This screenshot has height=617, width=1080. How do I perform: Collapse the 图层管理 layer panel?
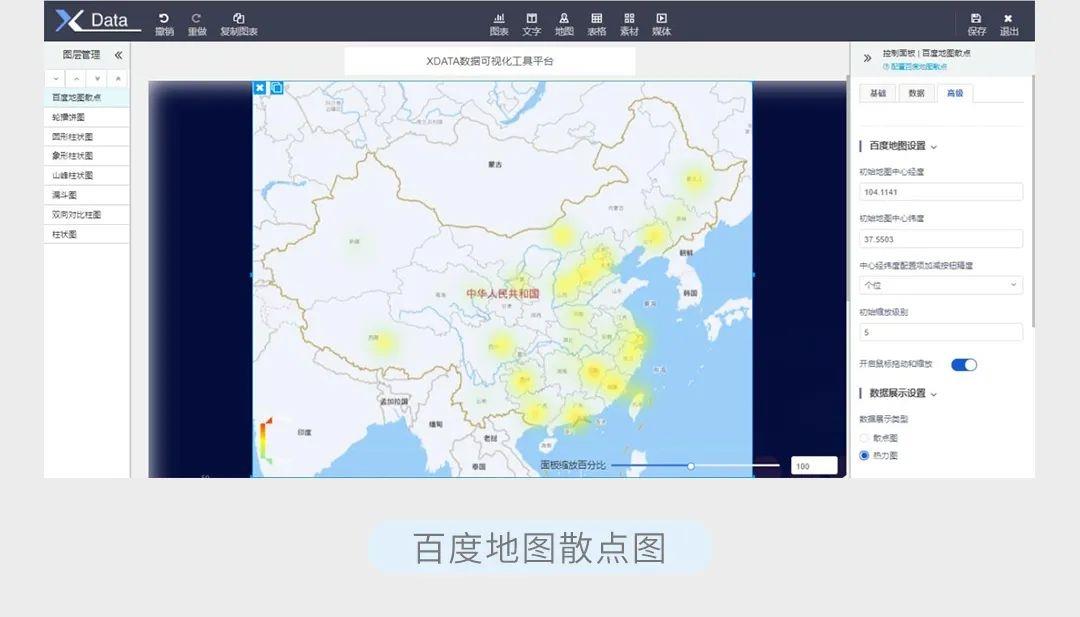118,55
